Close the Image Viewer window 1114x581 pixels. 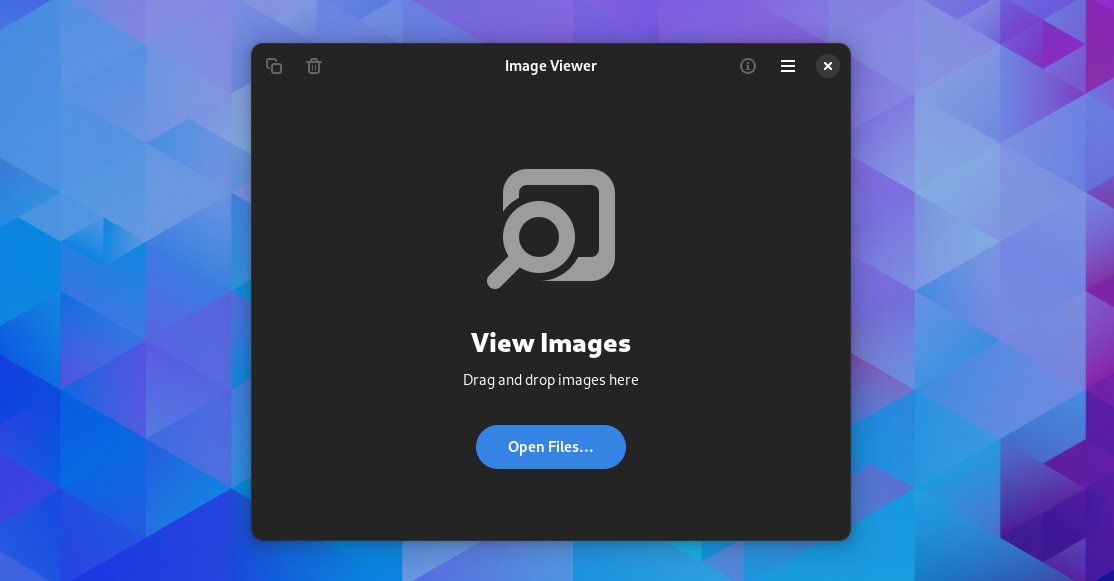pos(828,66)
